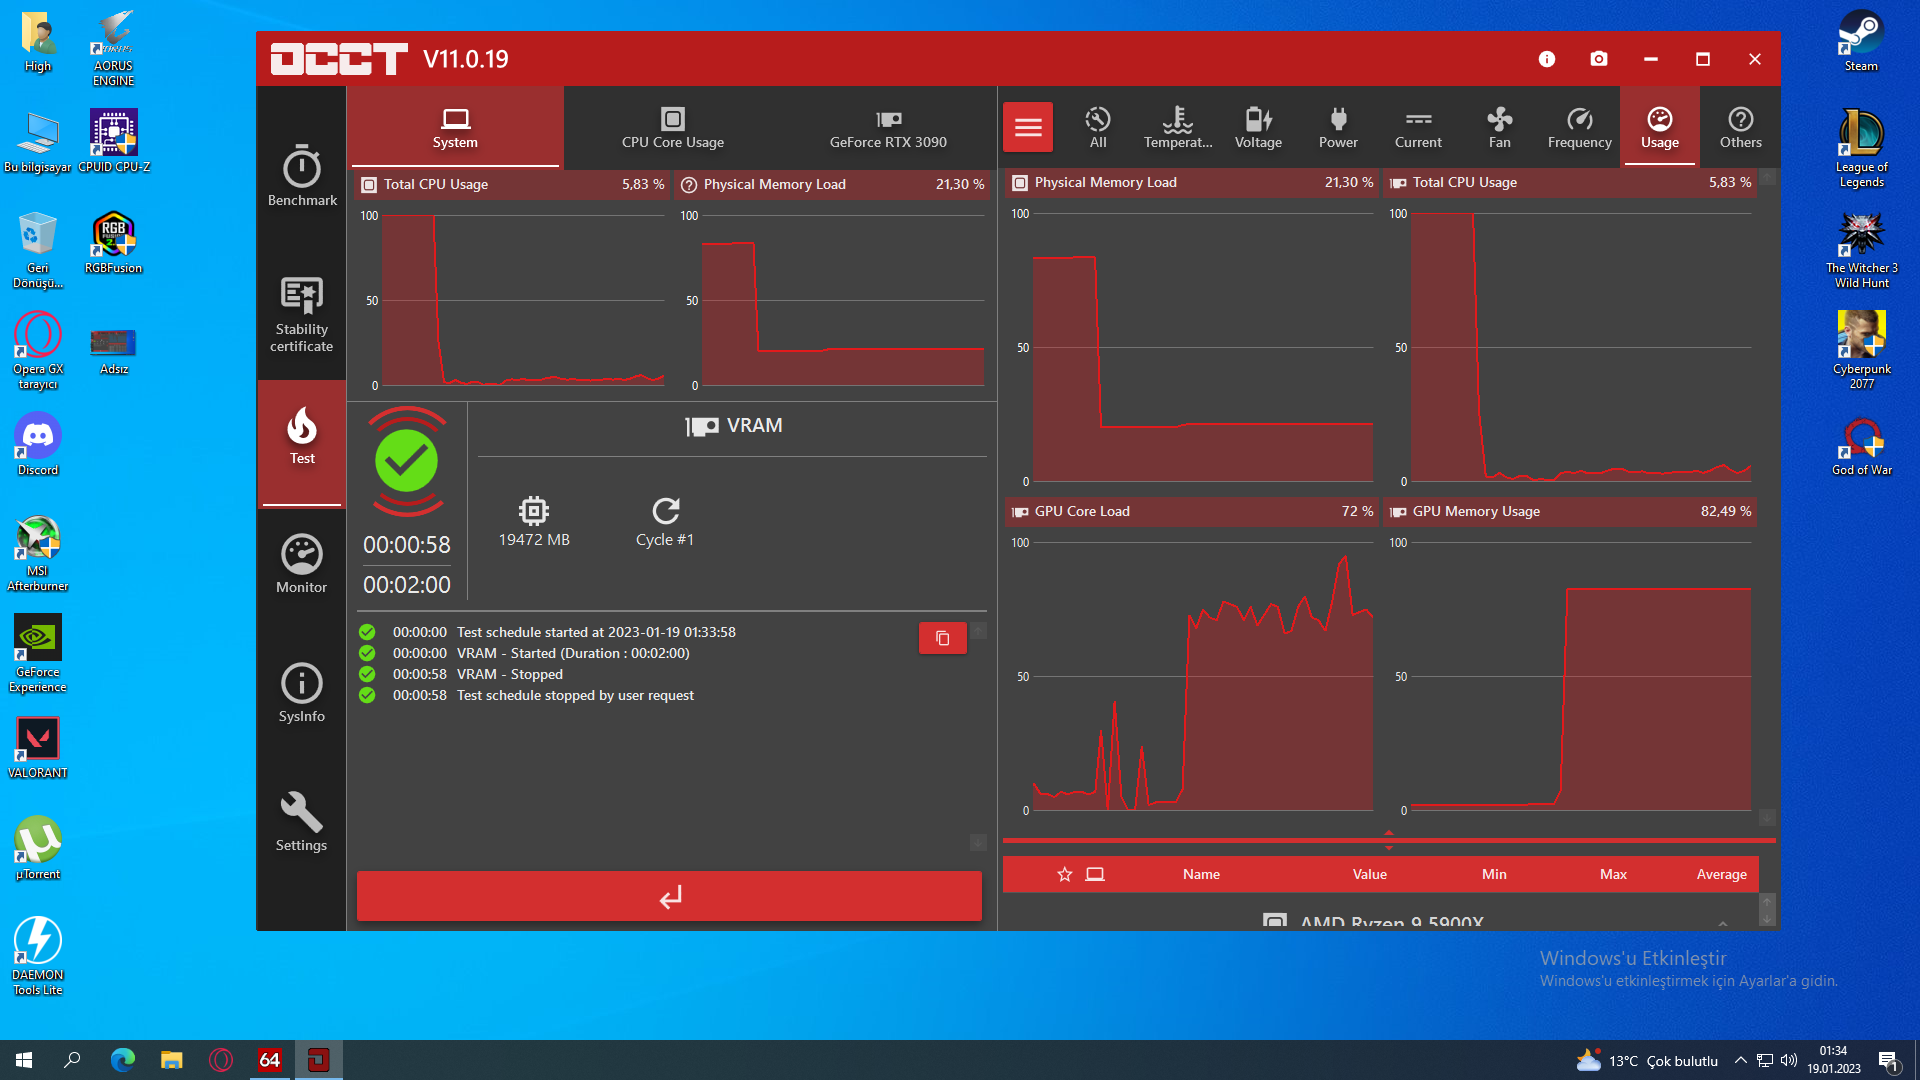Click the red return arrow button
The image size is (1920, 1080).
click(669, 896)
